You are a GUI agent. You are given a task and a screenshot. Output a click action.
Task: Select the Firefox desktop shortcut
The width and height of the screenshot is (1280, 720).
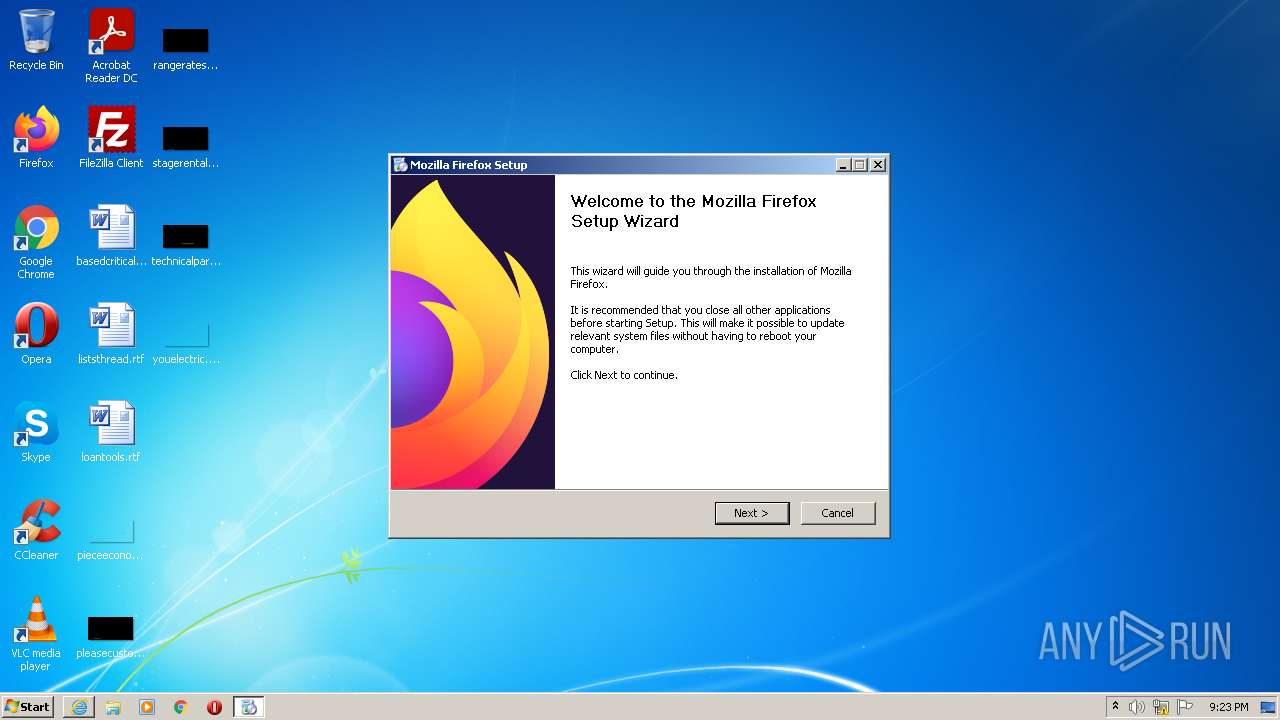click(x=36, y=138)
